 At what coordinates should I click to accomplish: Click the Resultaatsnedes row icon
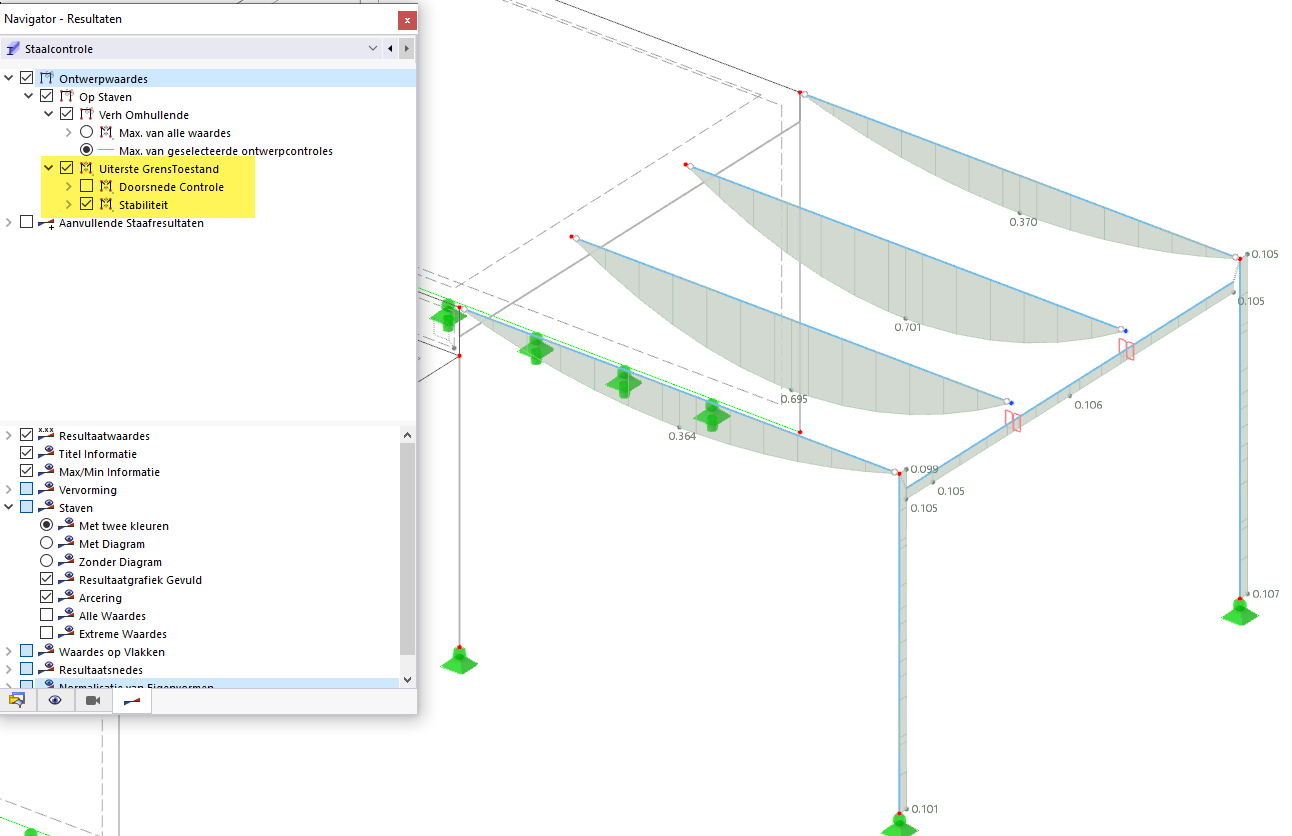coord(47,669)
